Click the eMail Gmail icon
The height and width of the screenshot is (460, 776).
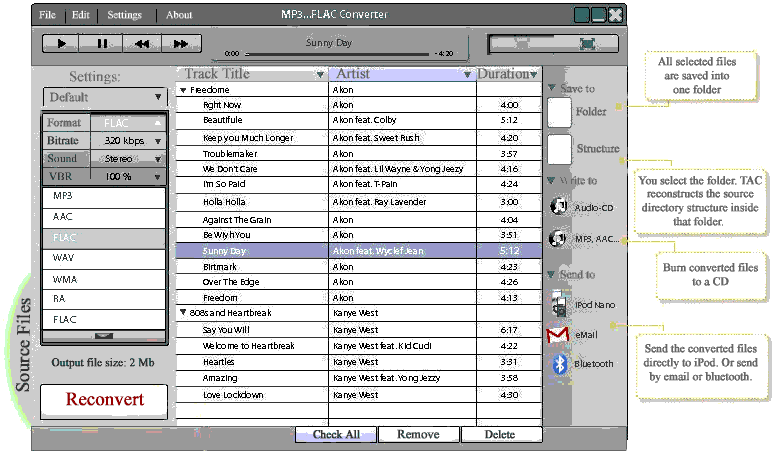click(558, 335)
